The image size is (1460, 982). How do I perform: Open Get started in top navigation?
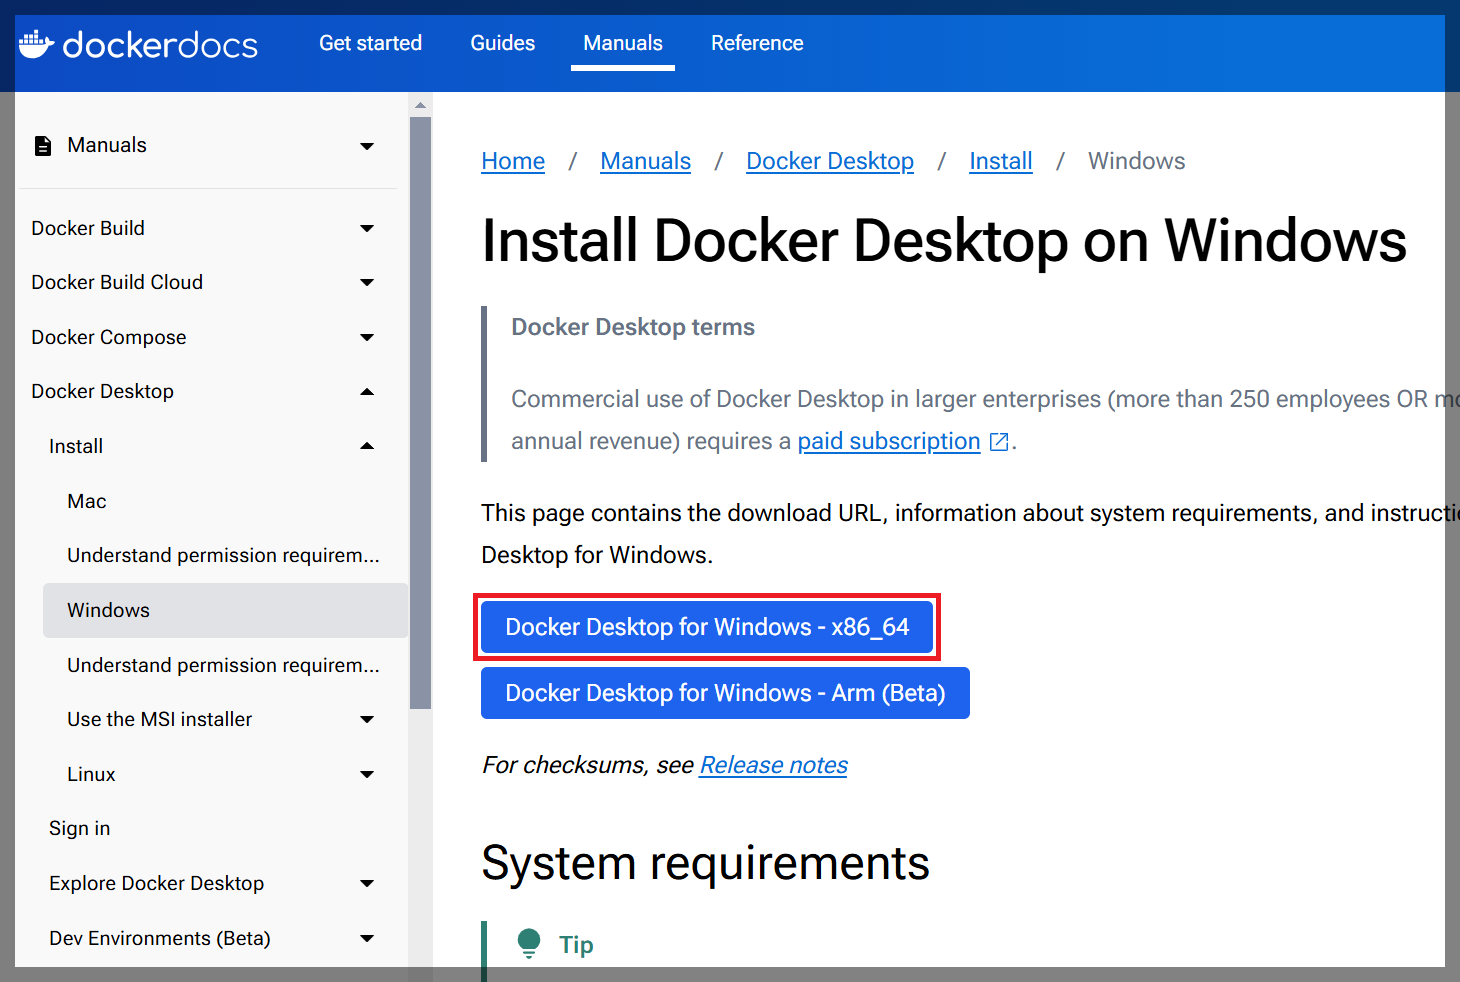[x=370, y=43]
